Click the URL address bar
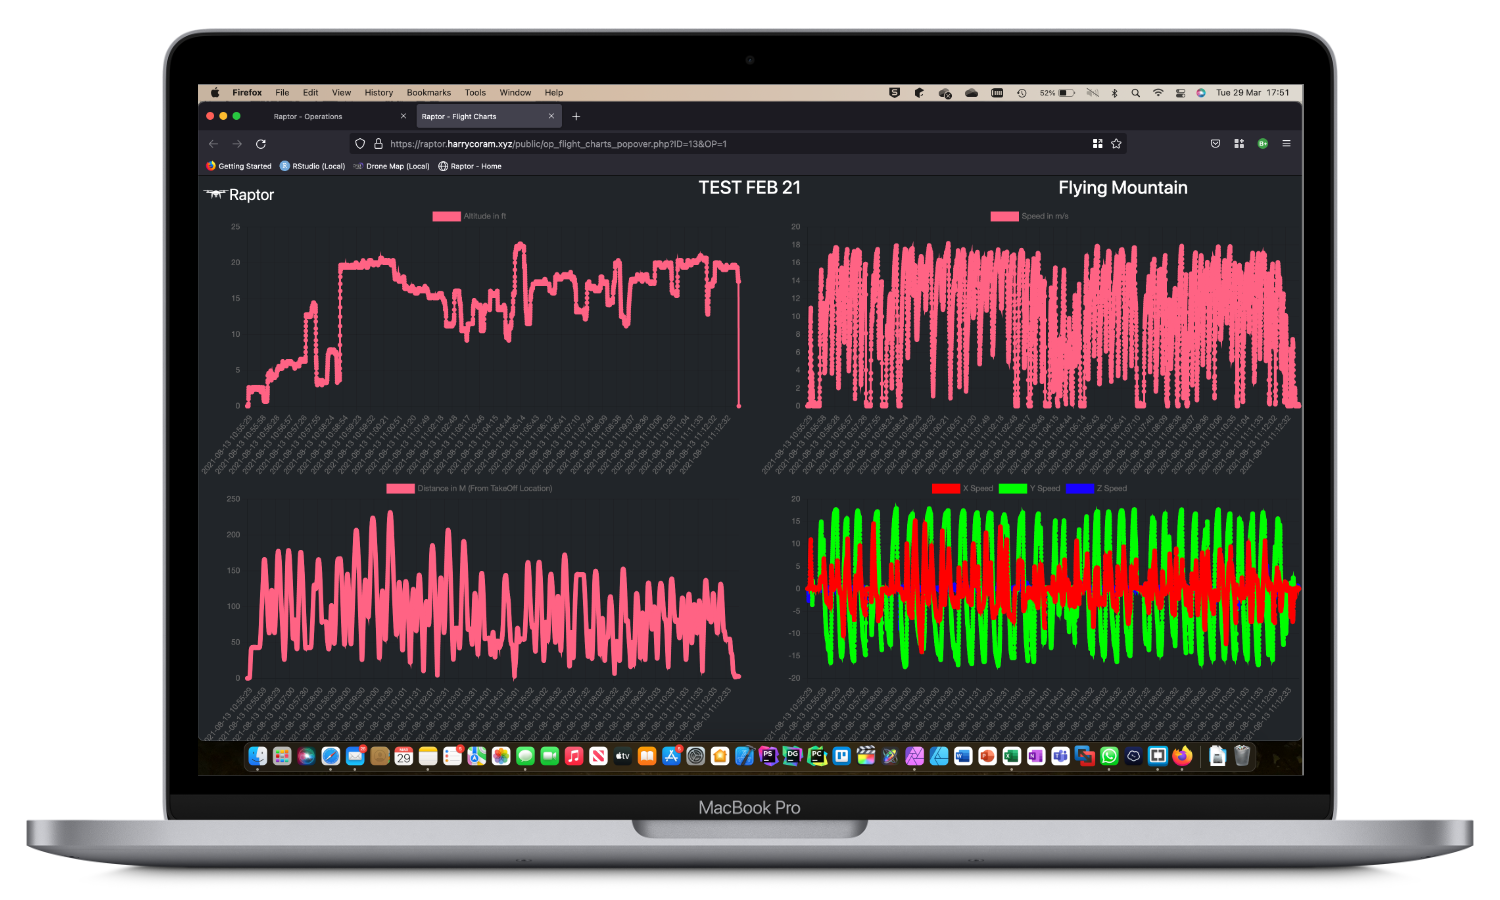 point(700,144)
